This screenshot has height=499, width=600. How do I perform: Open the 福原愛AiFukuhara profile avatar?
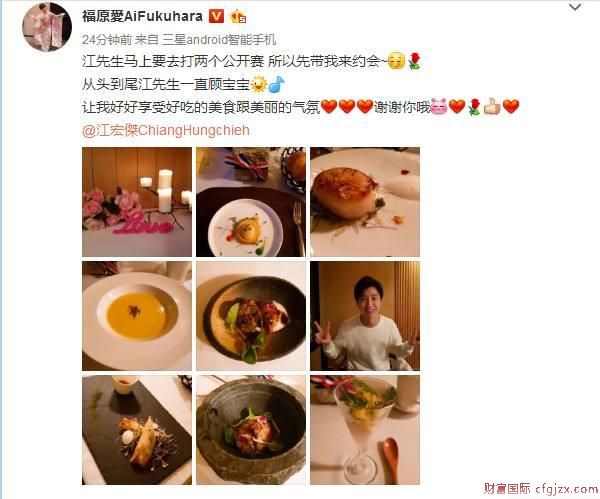47,27
